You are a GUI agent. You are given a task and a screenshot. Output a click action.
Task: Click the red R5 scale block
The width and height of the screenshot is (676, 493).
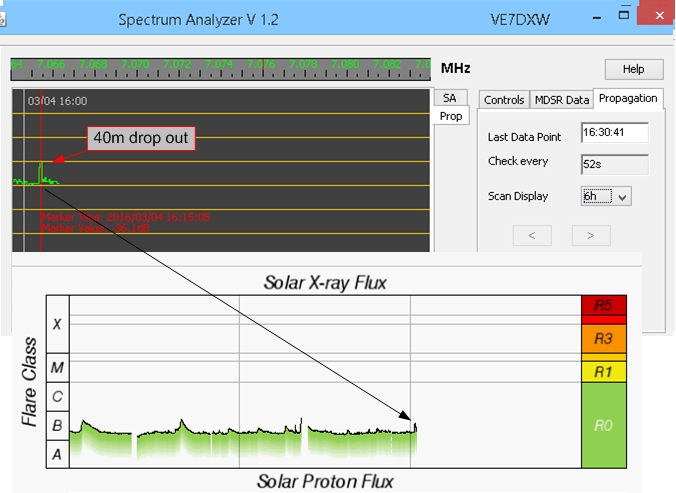click(603, 306)
